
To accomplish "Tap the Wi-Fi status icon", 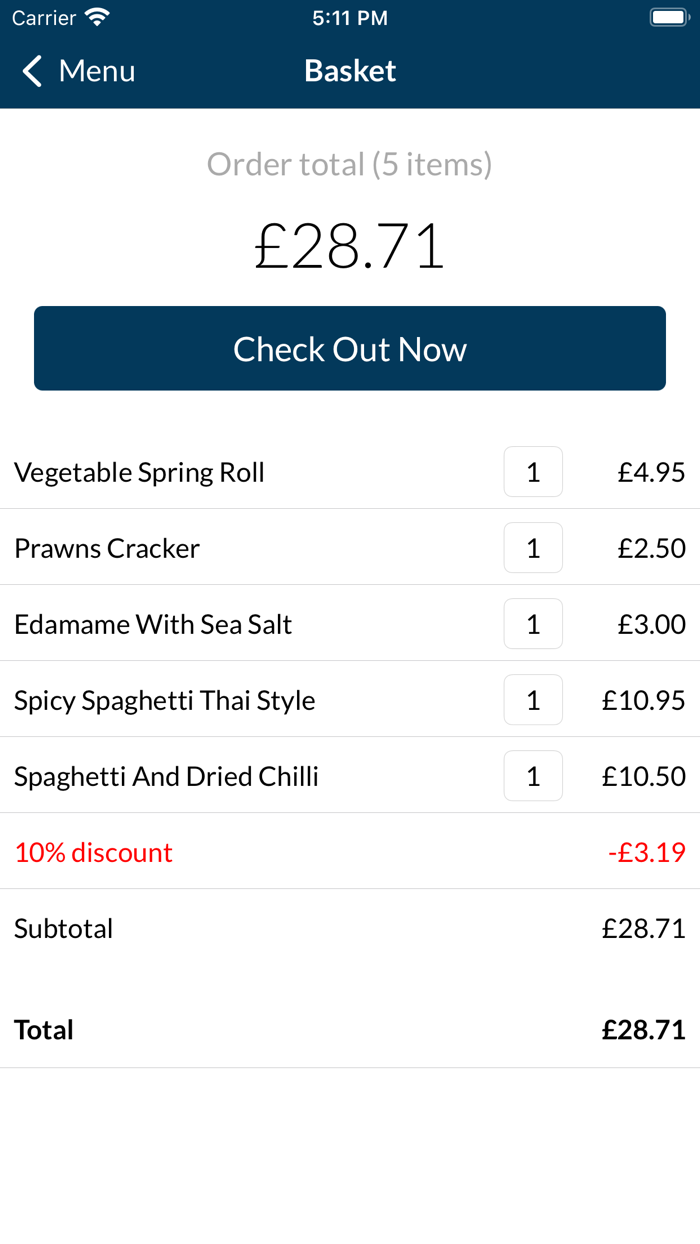I will point(97,17).
